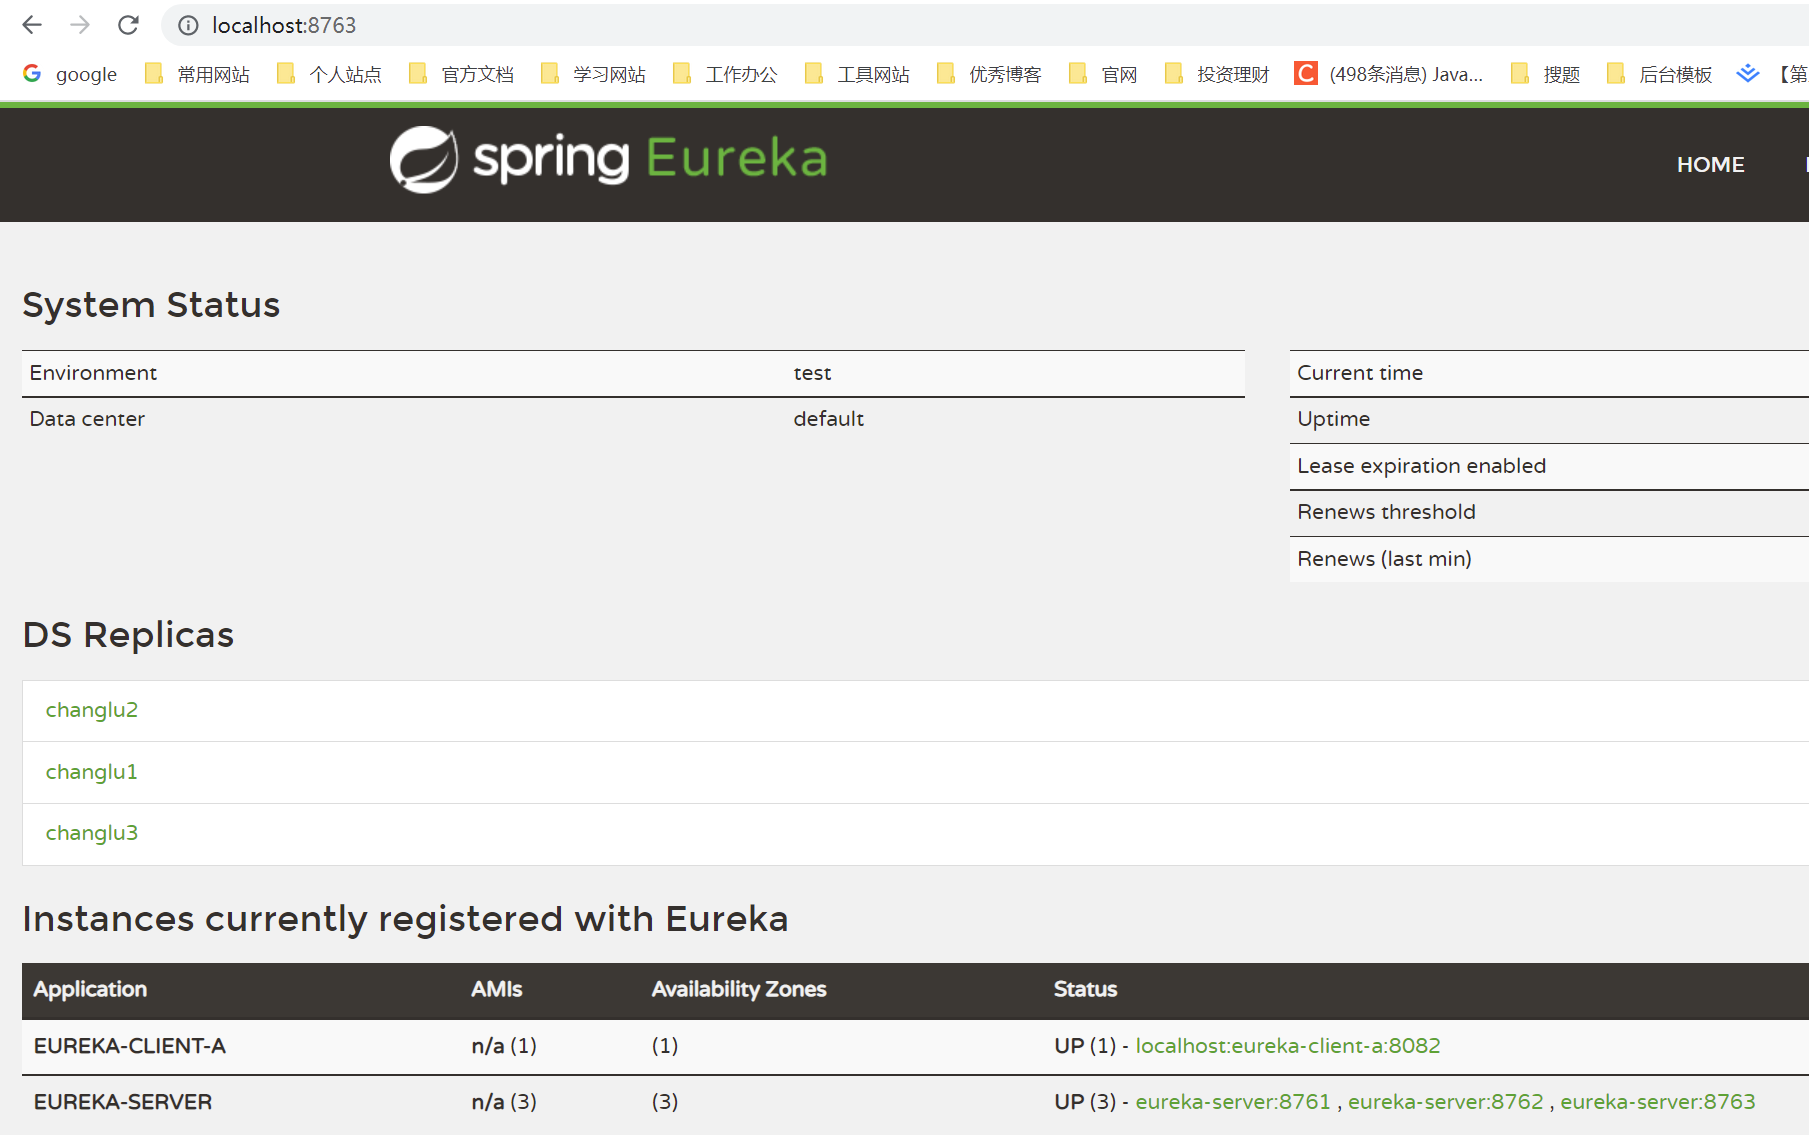
Task: Open the 优秀博客 bookmark folder
Action: click(990, 74)
